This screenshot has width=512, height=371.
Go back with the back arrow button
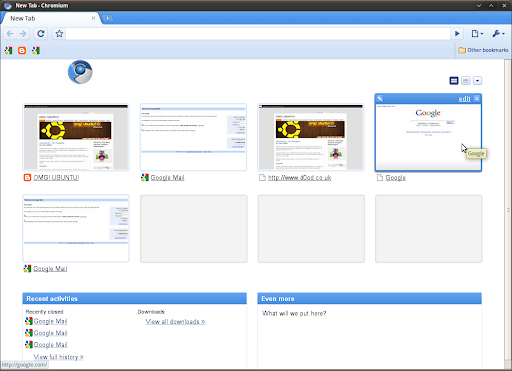(10, 34)
